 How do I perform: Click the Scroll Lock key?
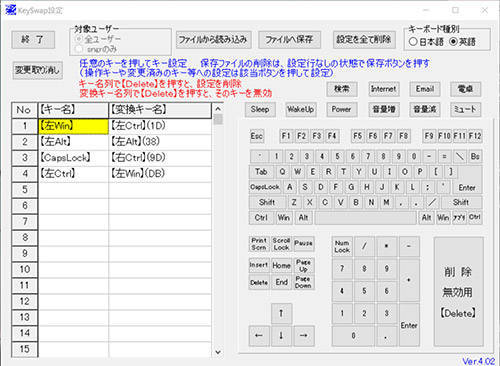point(281,244)
